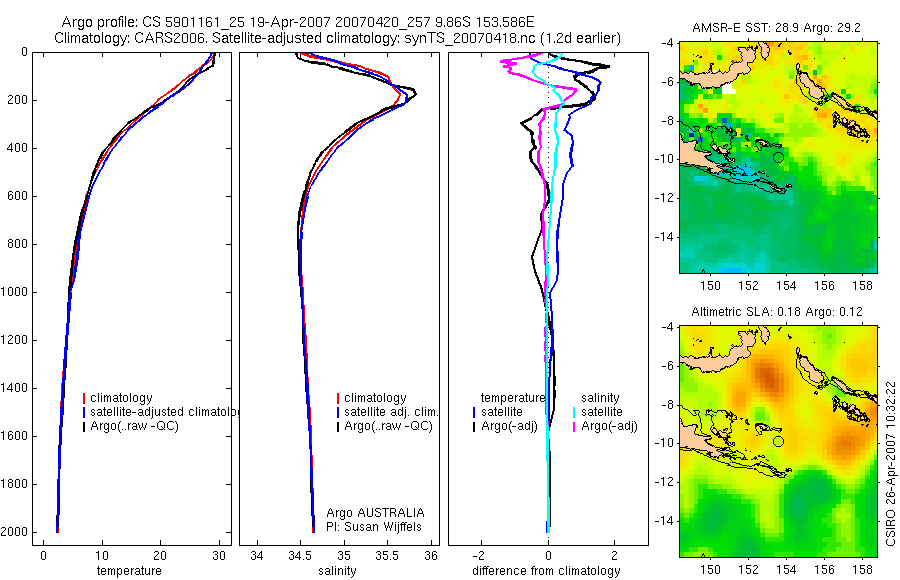Click the vertical 'CSIRO 26-Apr-2007 10:32:22' timestamp

(x=890, y=464)
